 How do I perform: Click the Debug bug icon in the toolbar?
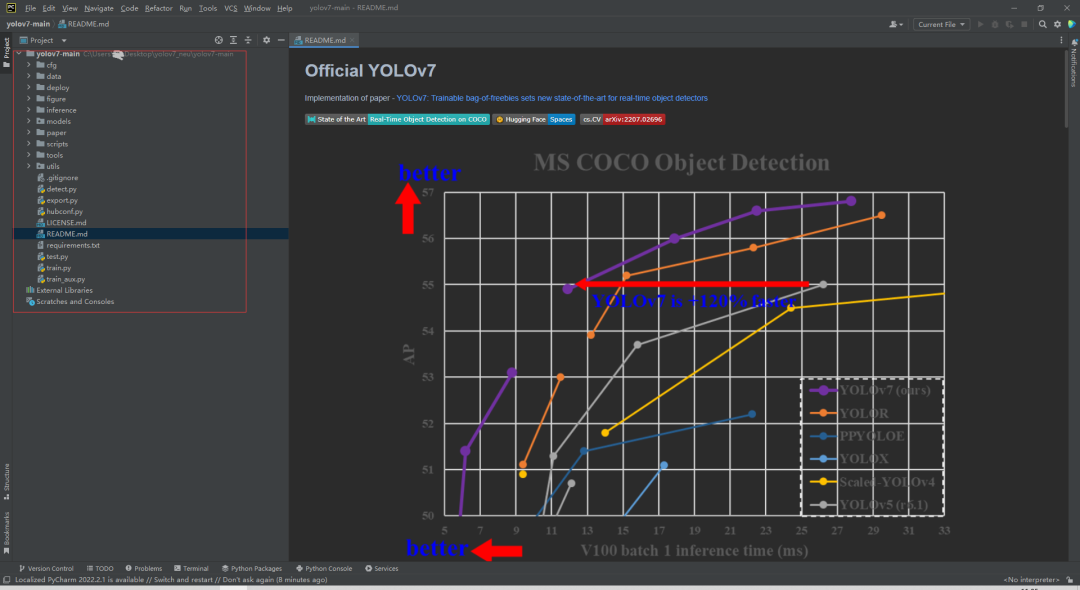[x=995, y=24]
